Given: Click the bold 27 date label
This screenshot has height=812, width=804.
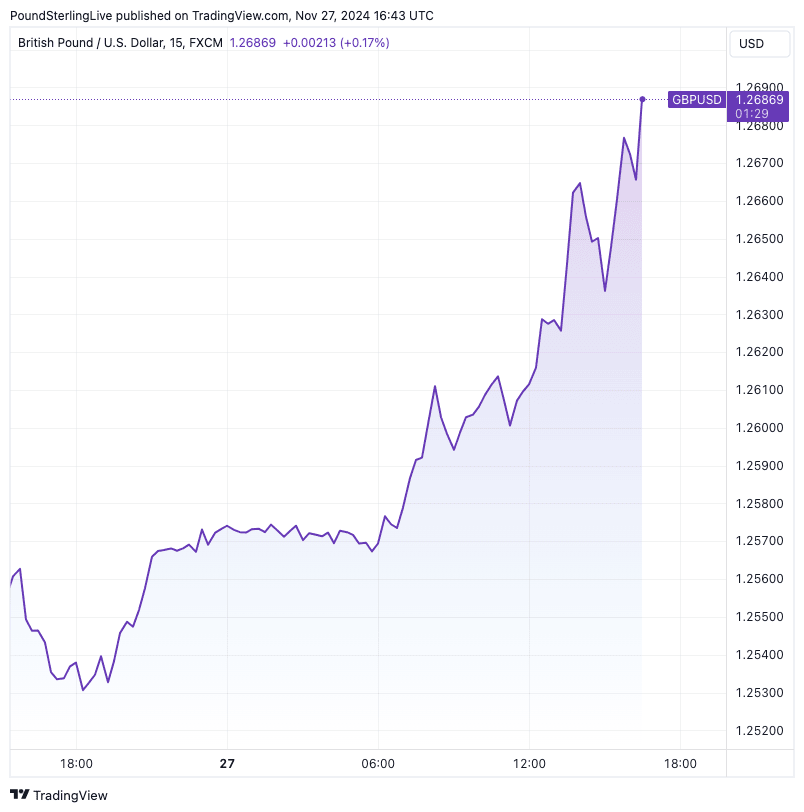Looking at the screenshot, I should tap(227, 763).
